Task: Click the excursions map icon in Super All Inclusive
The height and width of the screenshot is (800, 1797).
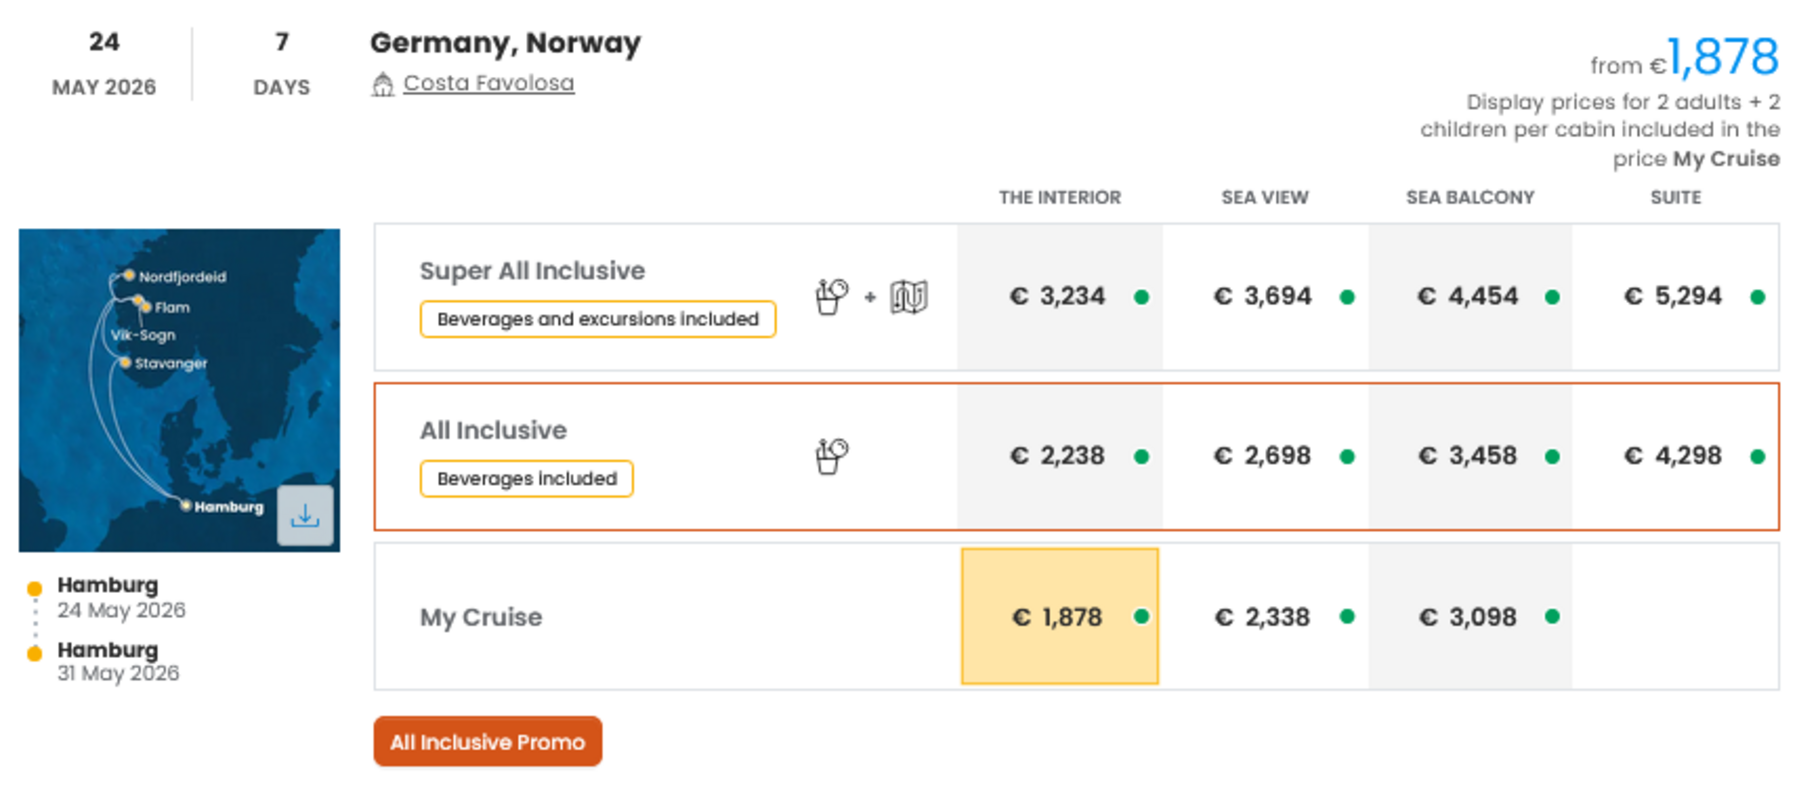Action: pyautogui.click(x=909, y=297)
